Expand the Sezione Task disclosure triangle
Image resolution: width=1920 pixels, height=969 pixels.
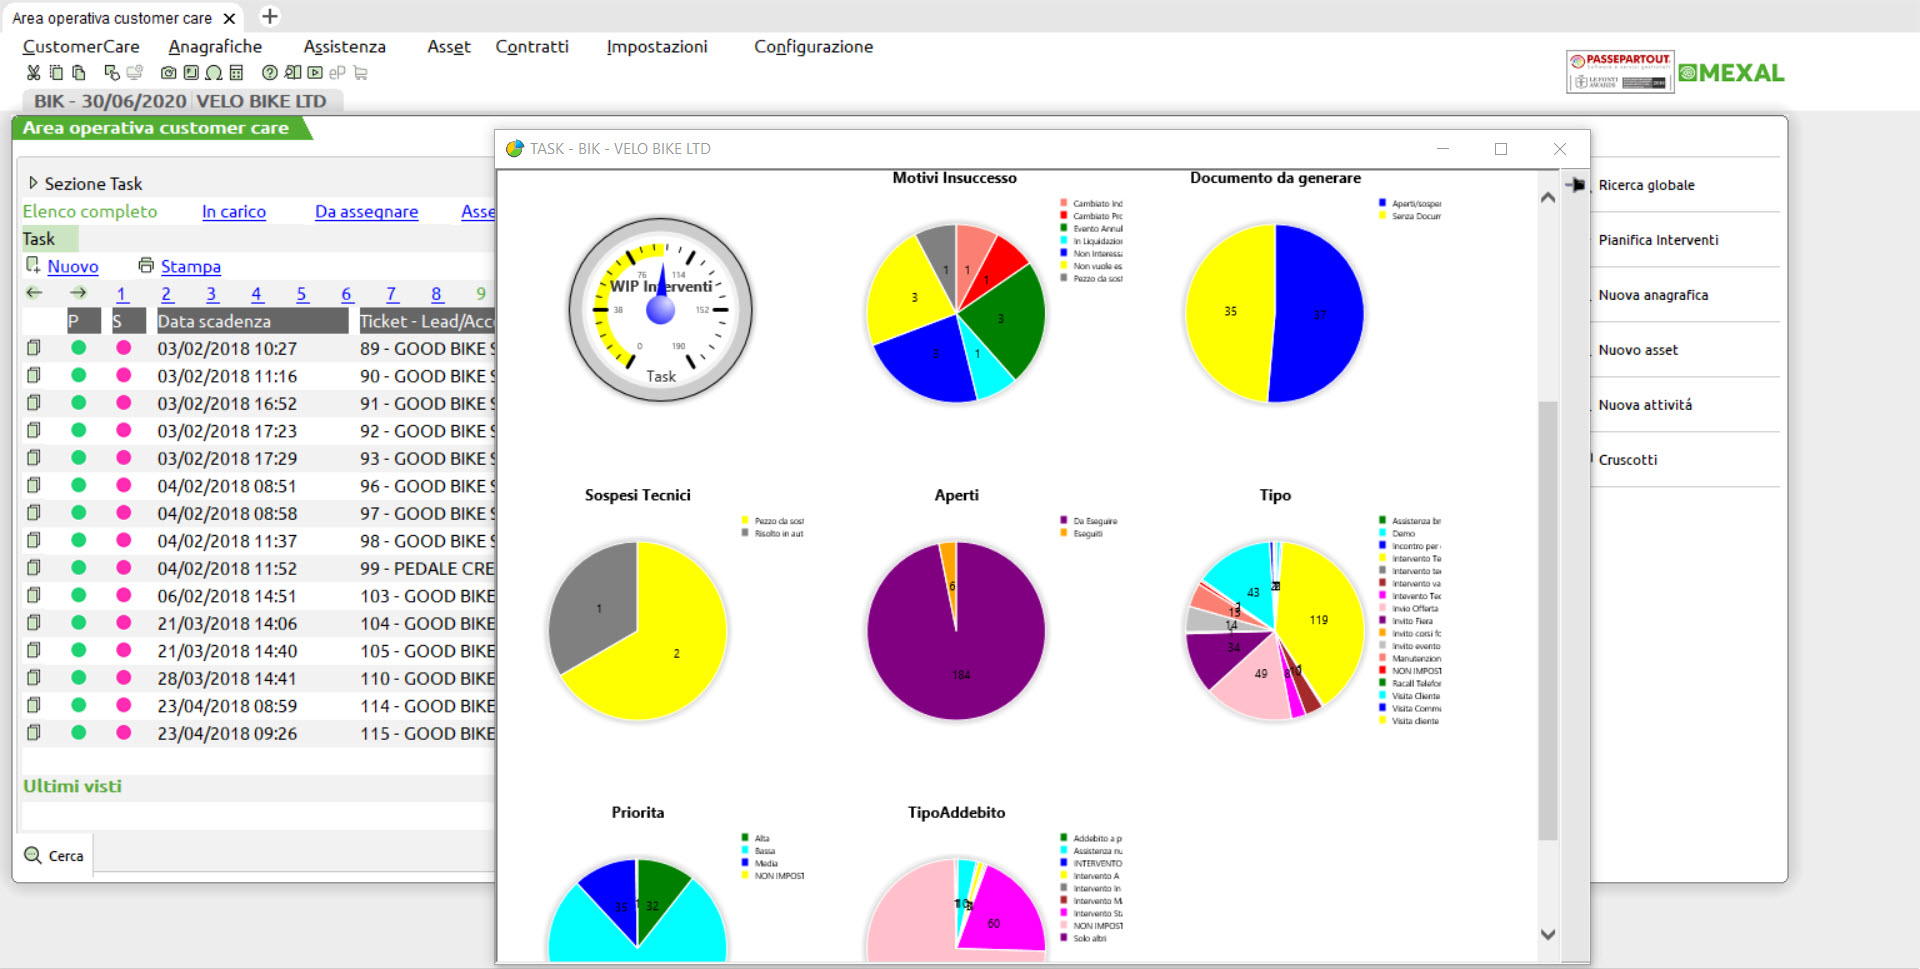(33, 183)
